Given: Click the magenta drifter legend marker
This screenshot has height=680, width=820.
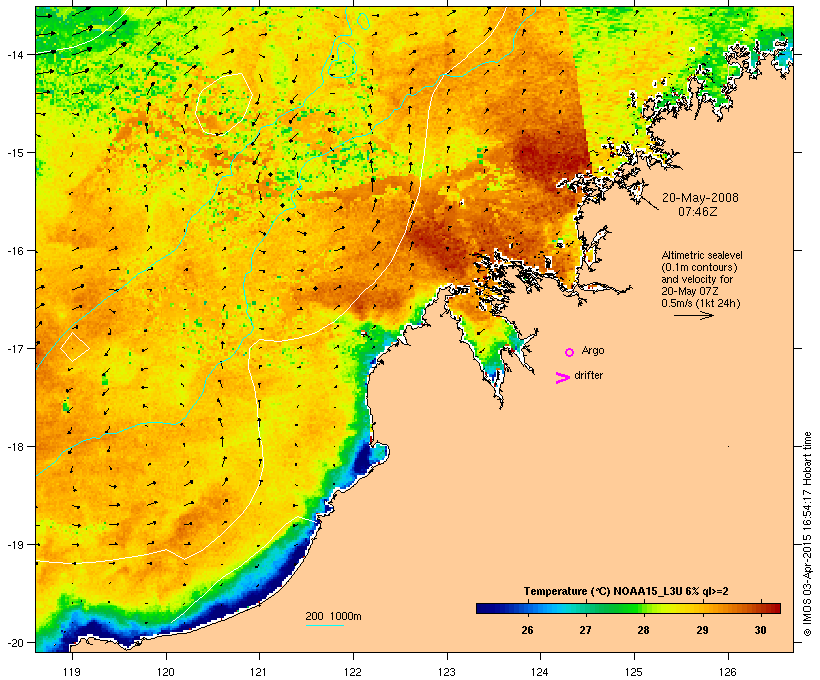Looking at the screenshot, I should [562, 378].
